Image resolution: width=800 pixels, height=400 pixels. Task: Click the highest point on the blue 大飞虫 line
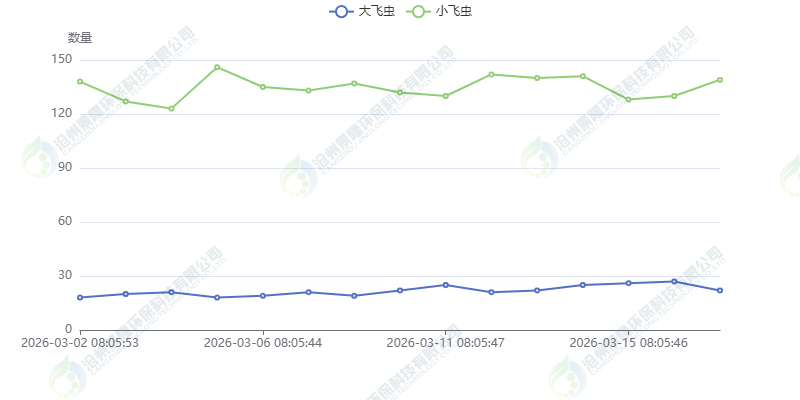coord(674,281)
